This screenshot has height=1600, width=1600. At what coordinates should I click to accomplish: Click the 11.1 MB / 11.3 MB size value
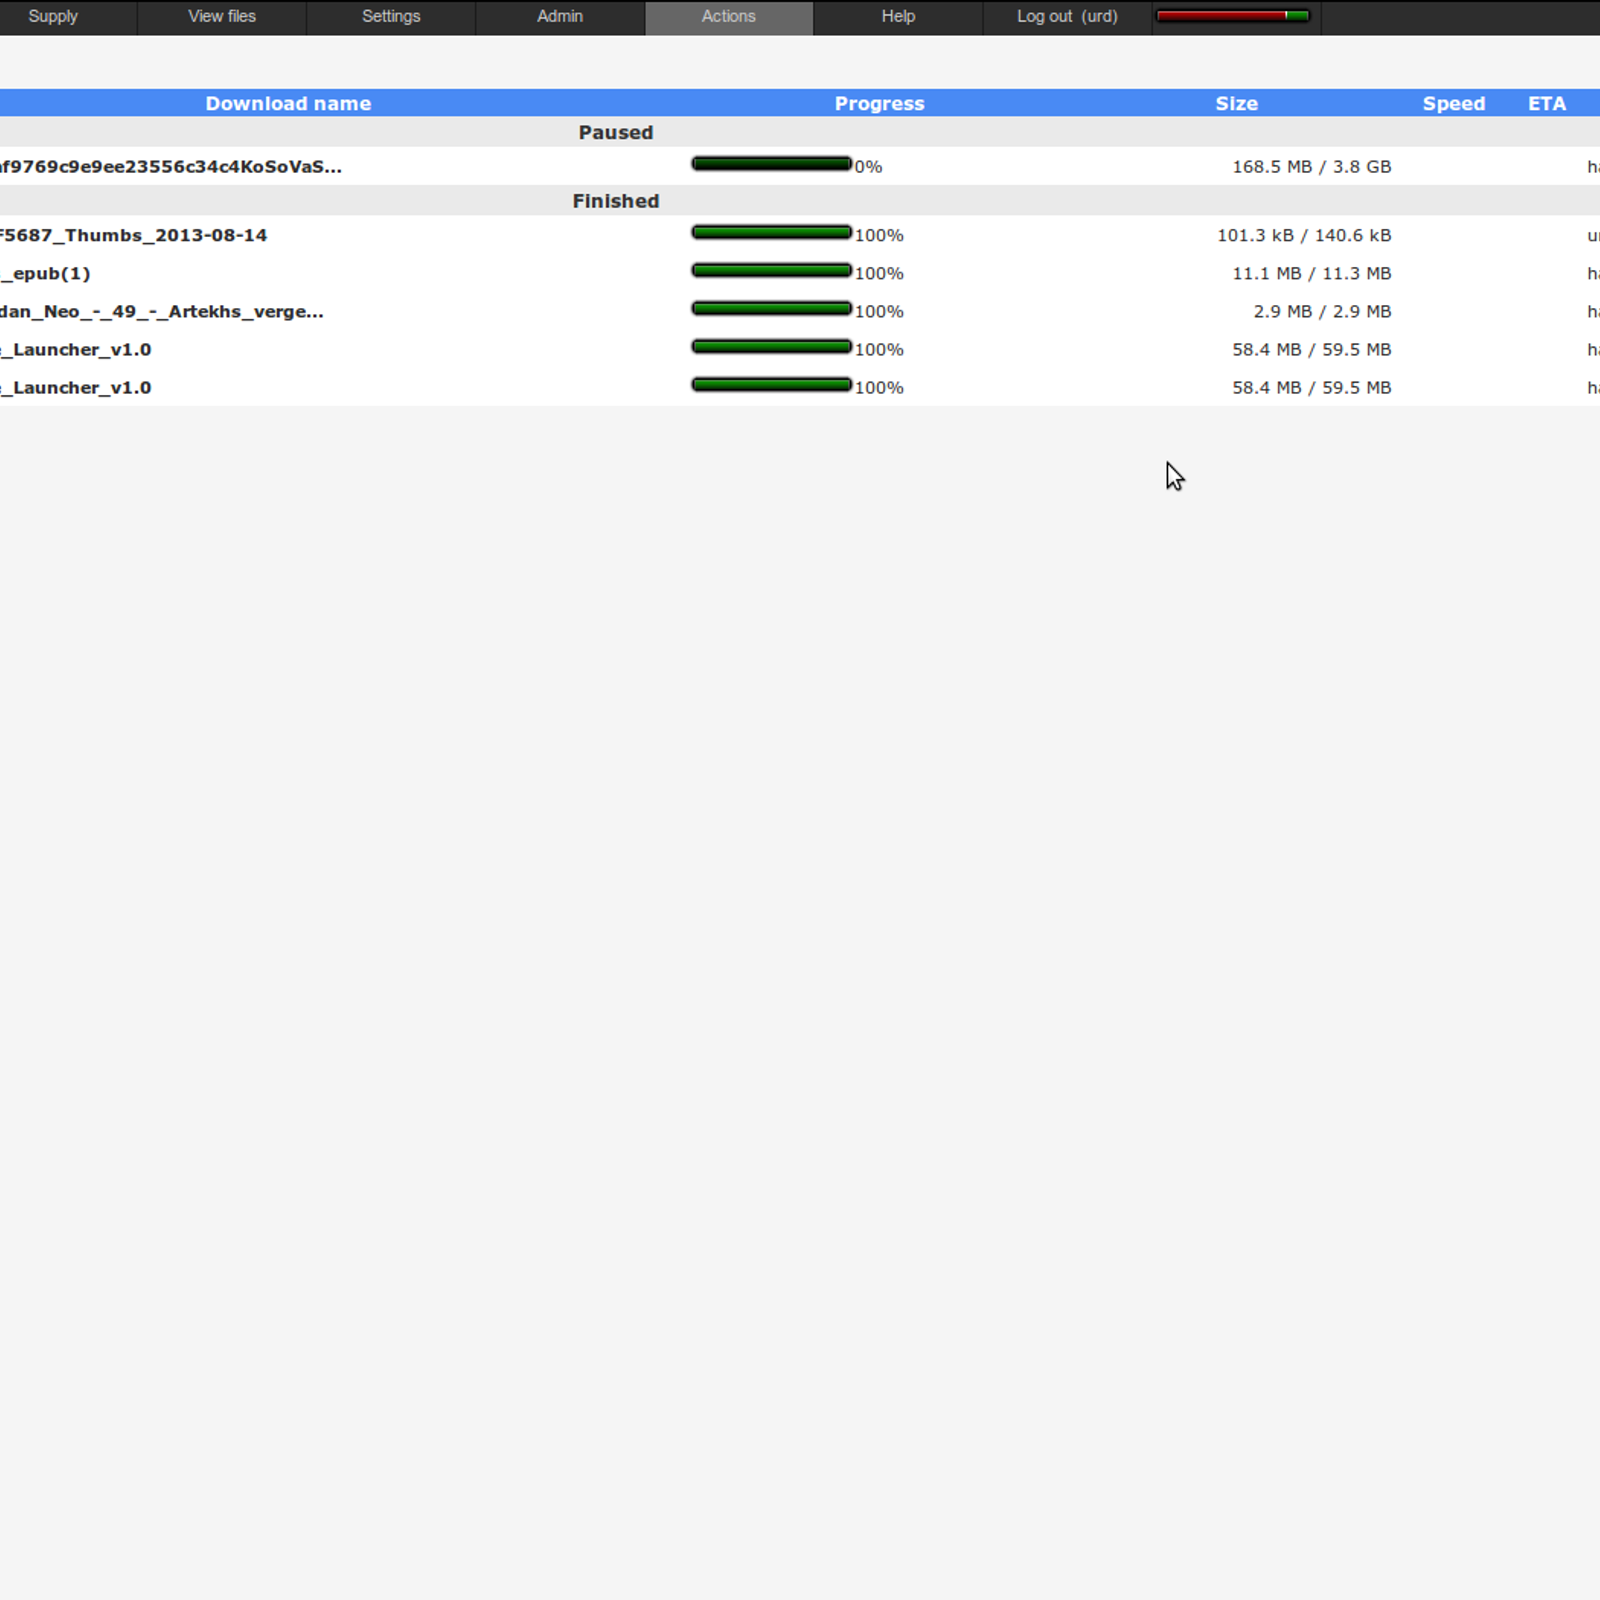(1311, 274)
